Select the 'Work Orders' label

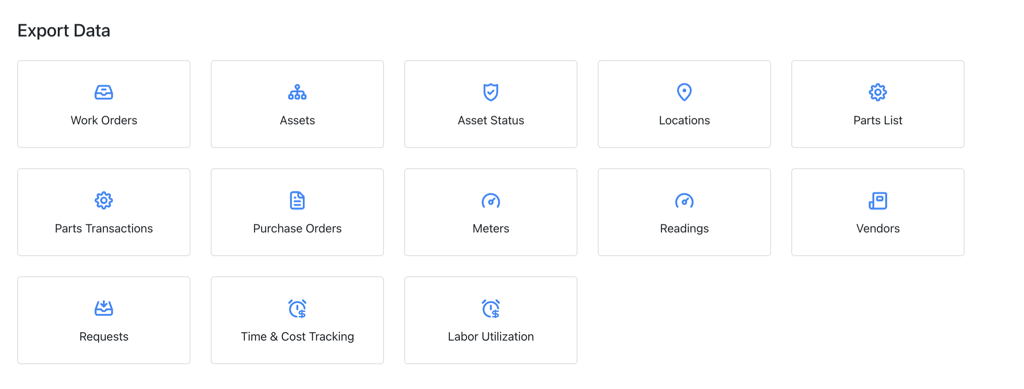coord(104,121)
